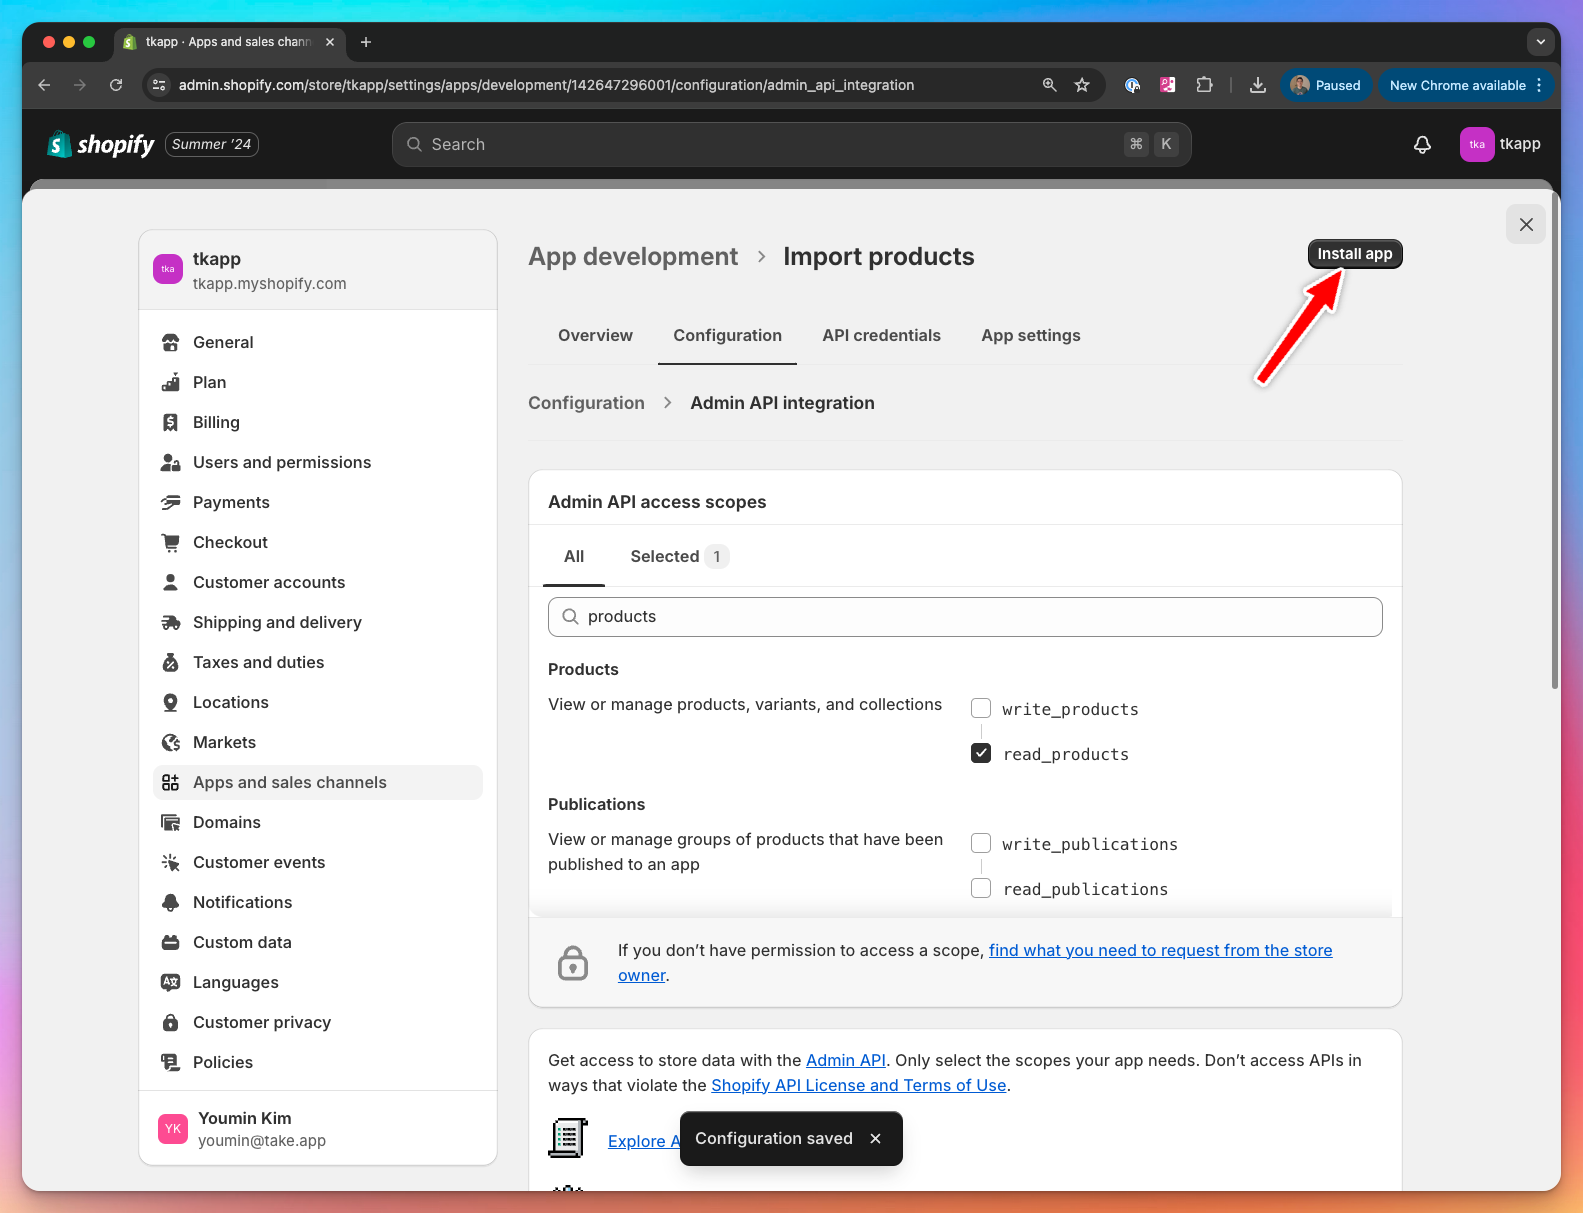Click the Taxes and duties icon

point(171,662)
